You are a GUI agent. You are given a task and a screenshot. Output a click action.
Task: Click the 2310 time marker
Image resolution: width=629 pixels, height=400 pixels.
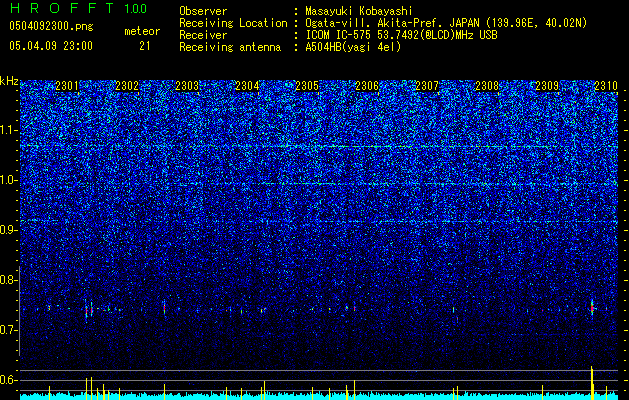click(x=606, y=86)
